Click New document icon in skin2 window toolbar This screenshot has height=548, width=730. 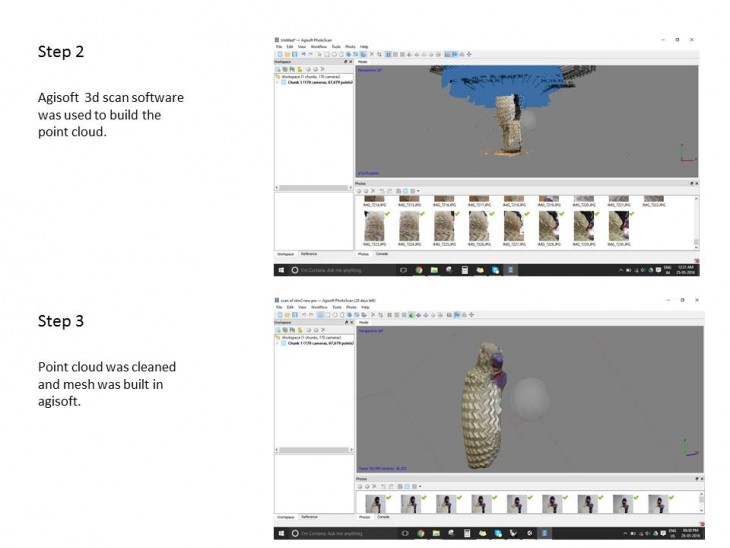click(x=278, y=314)
